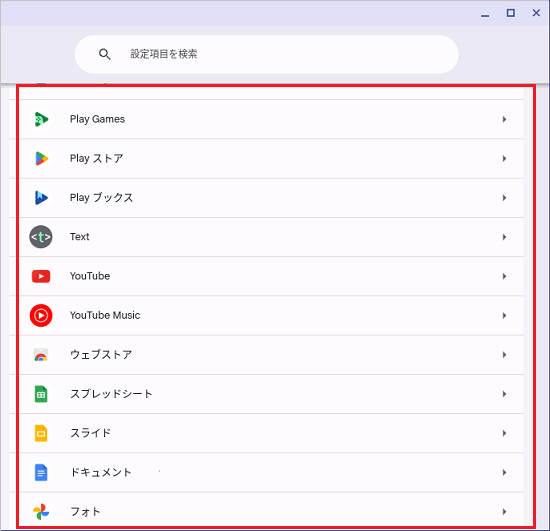Open the Play ブックス label

101,198
